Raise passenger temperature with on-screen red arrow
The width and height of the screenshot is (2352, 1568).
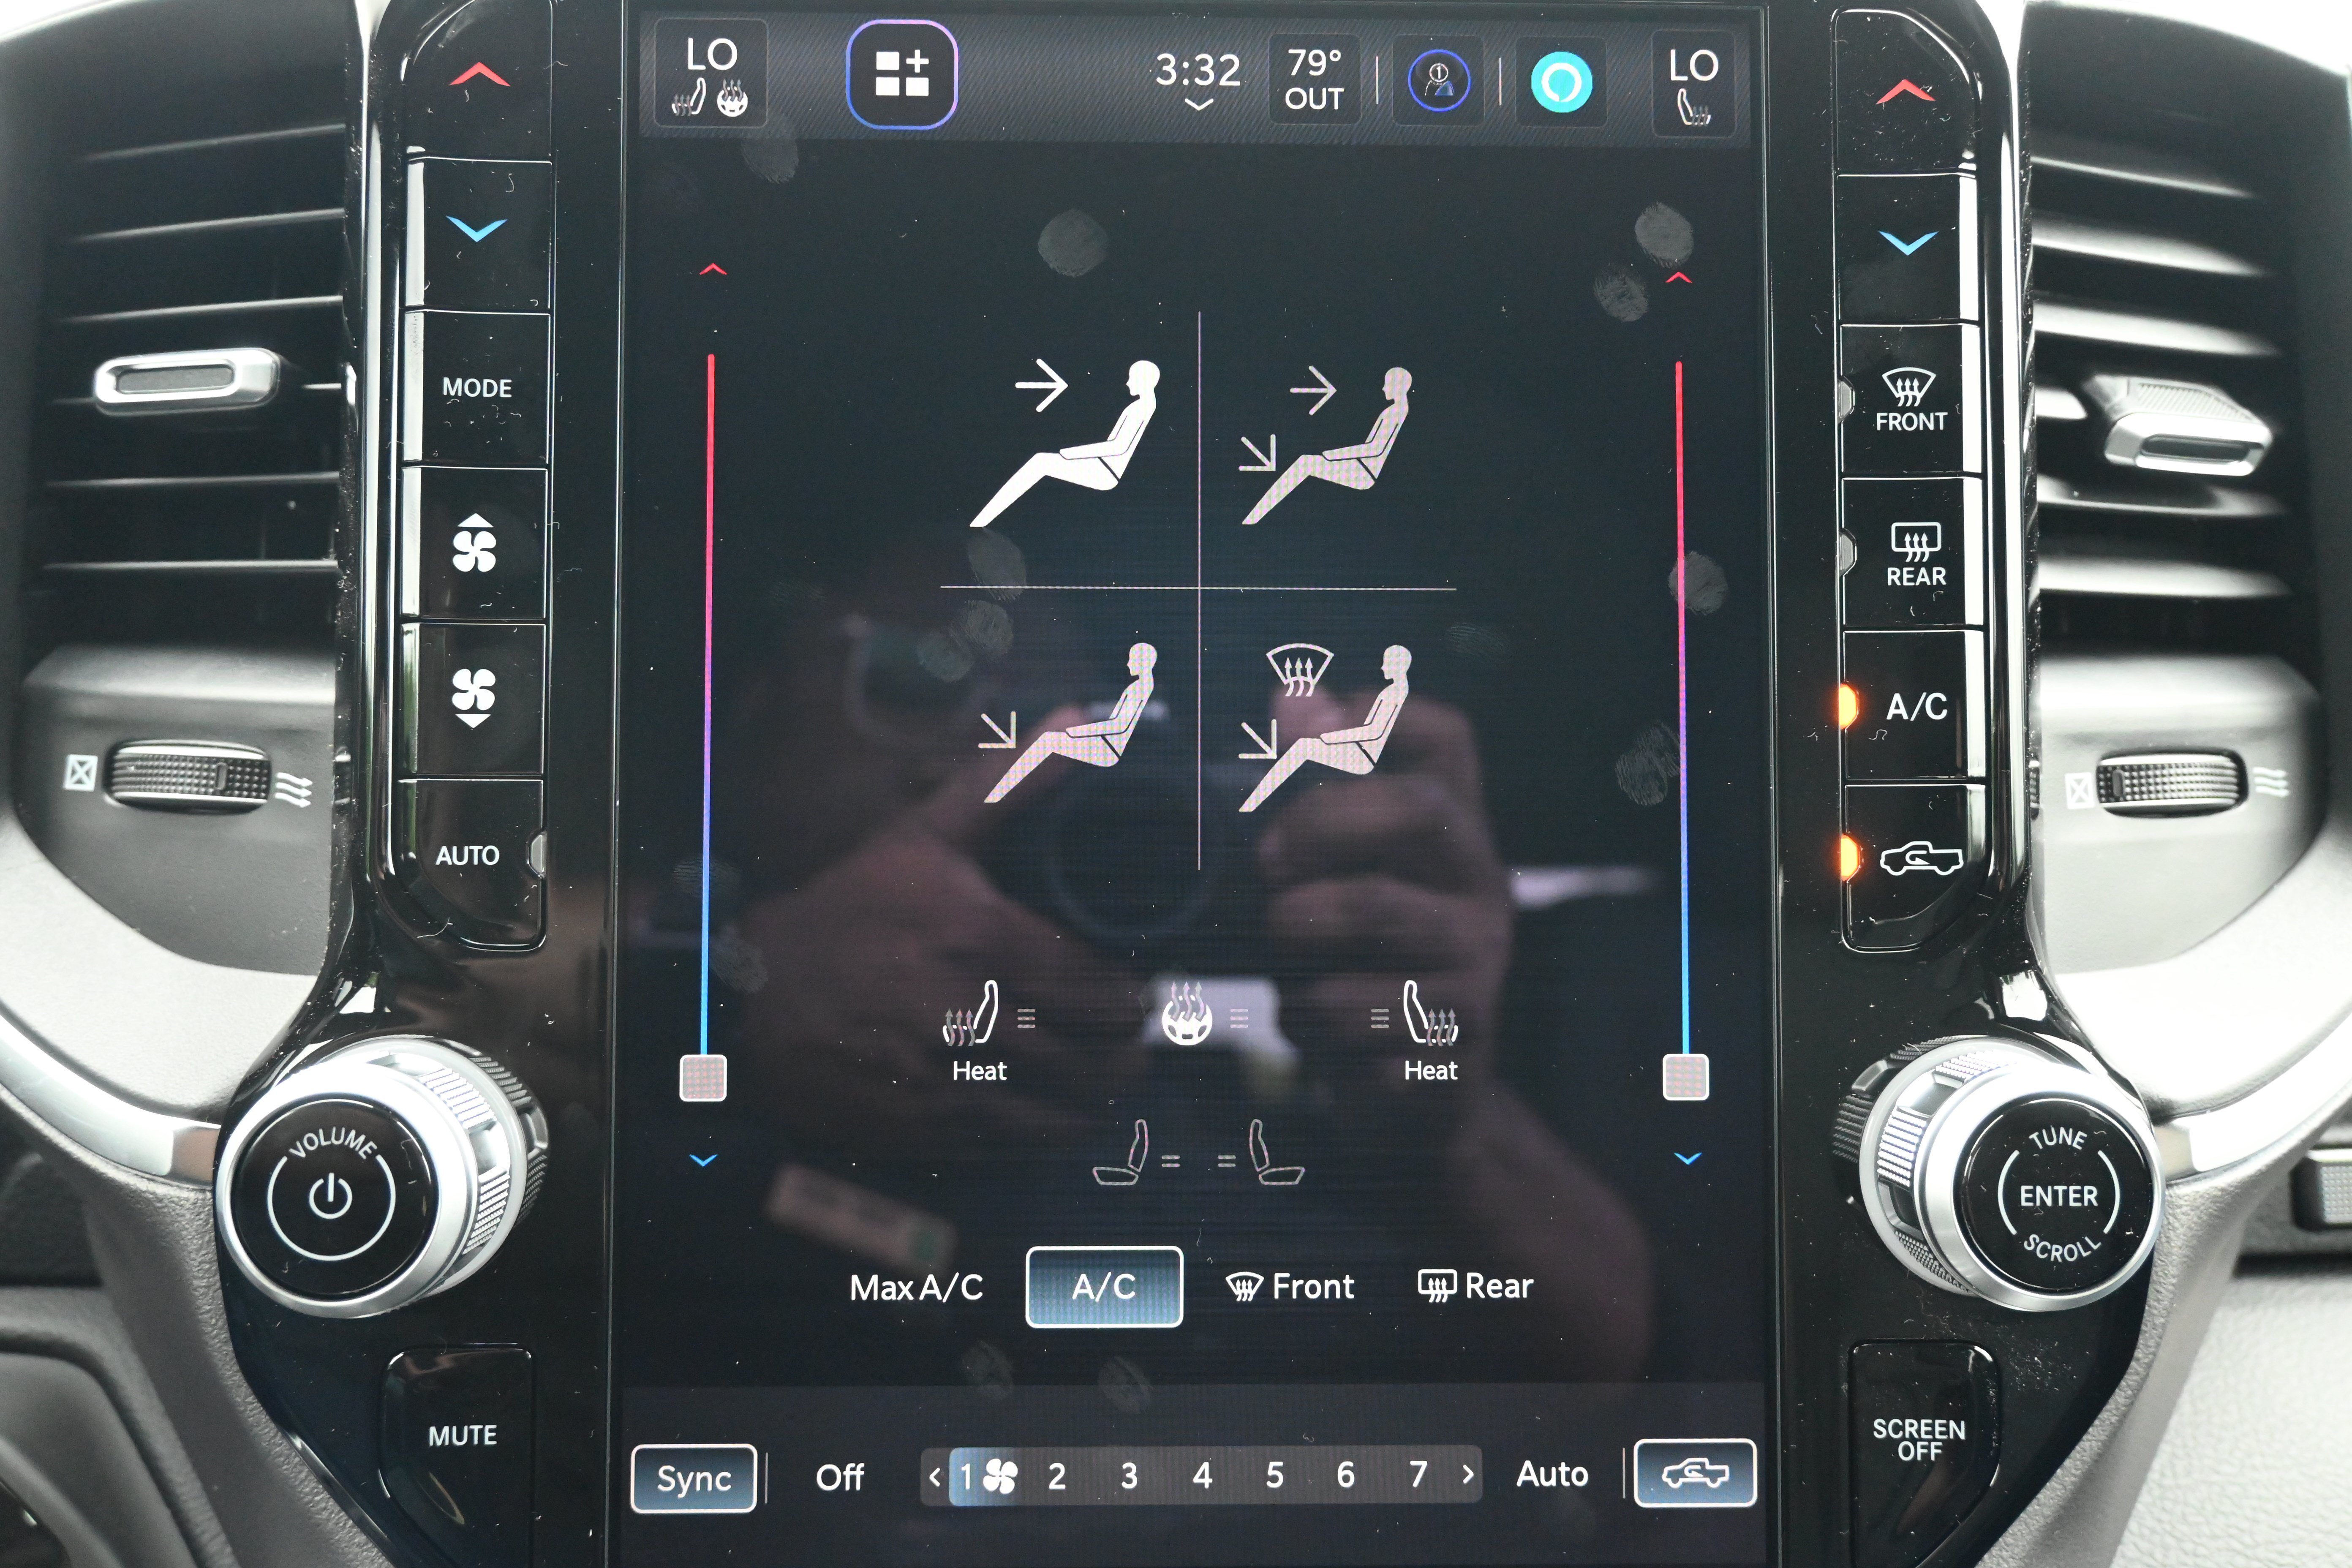pos(1679,277)
